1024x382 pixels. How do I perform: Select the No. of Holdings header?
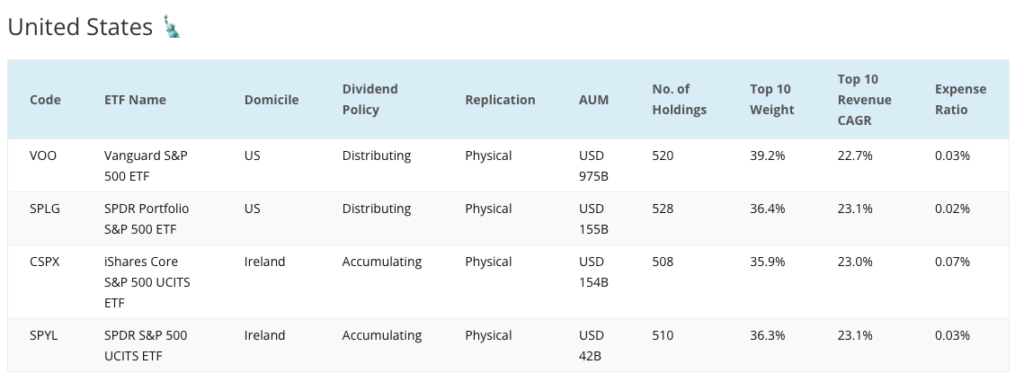(x=679, y=99)
